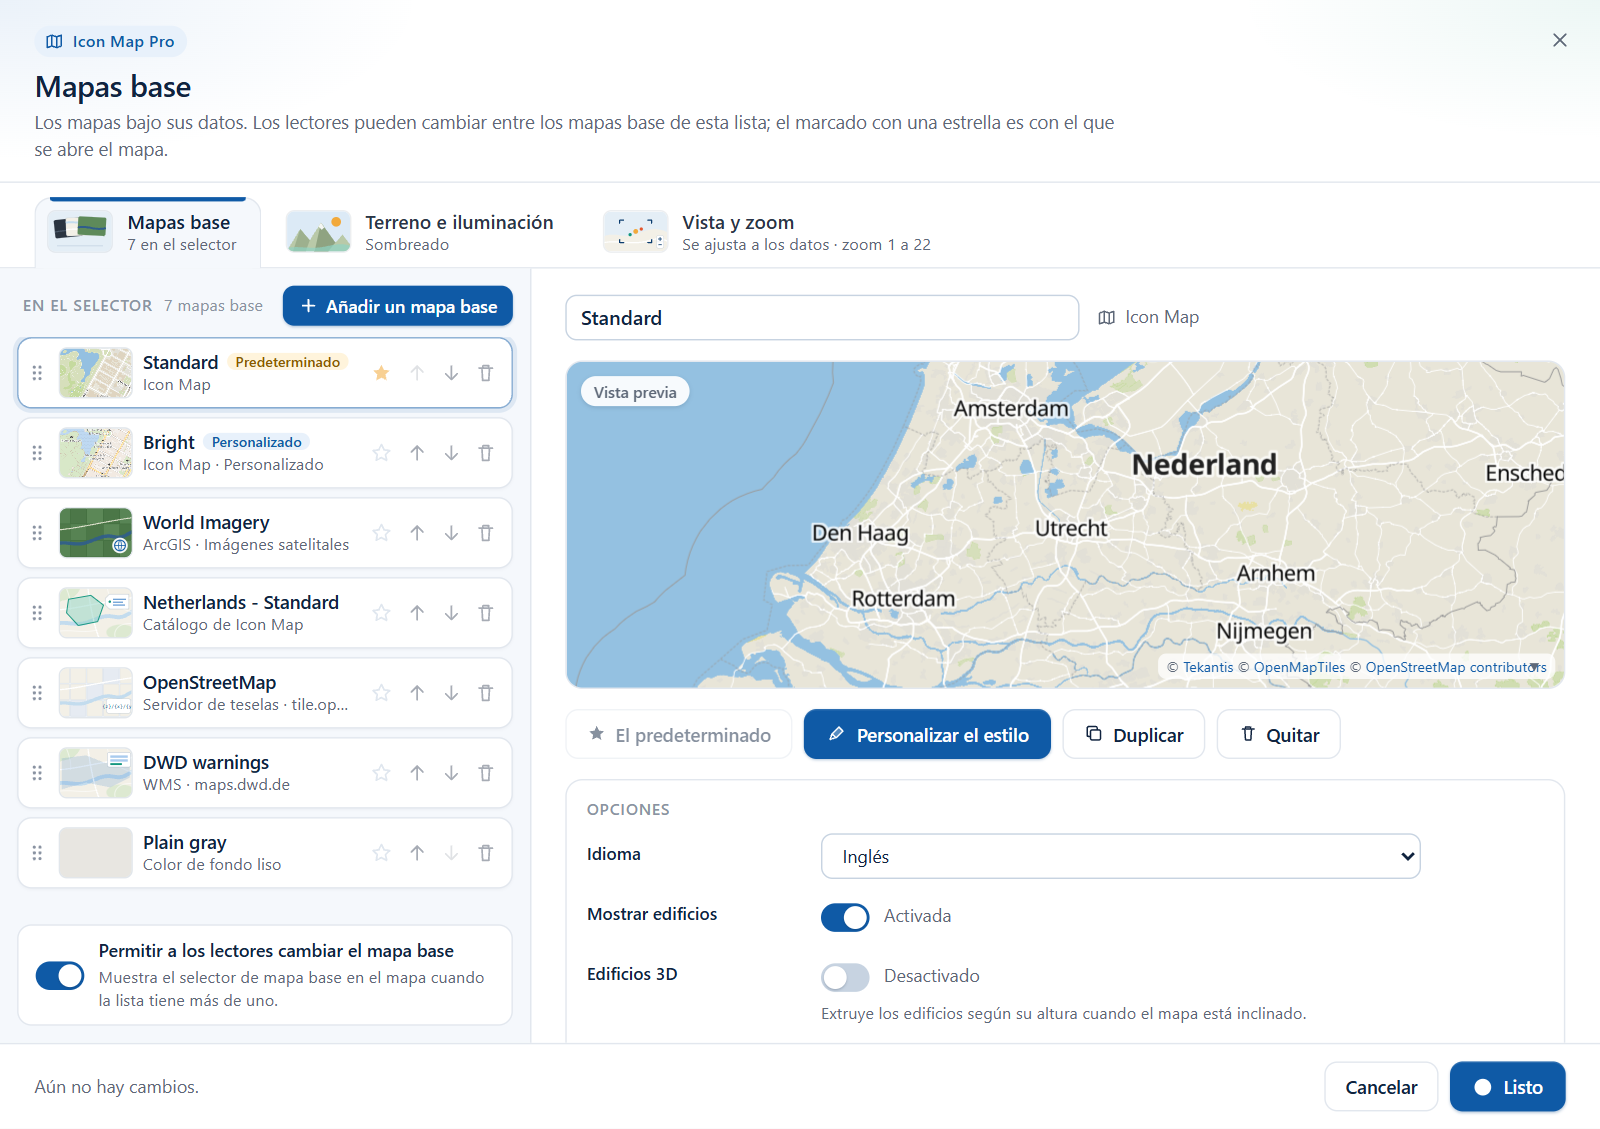
Task: Click the Quitar button
Action: 1279,734
